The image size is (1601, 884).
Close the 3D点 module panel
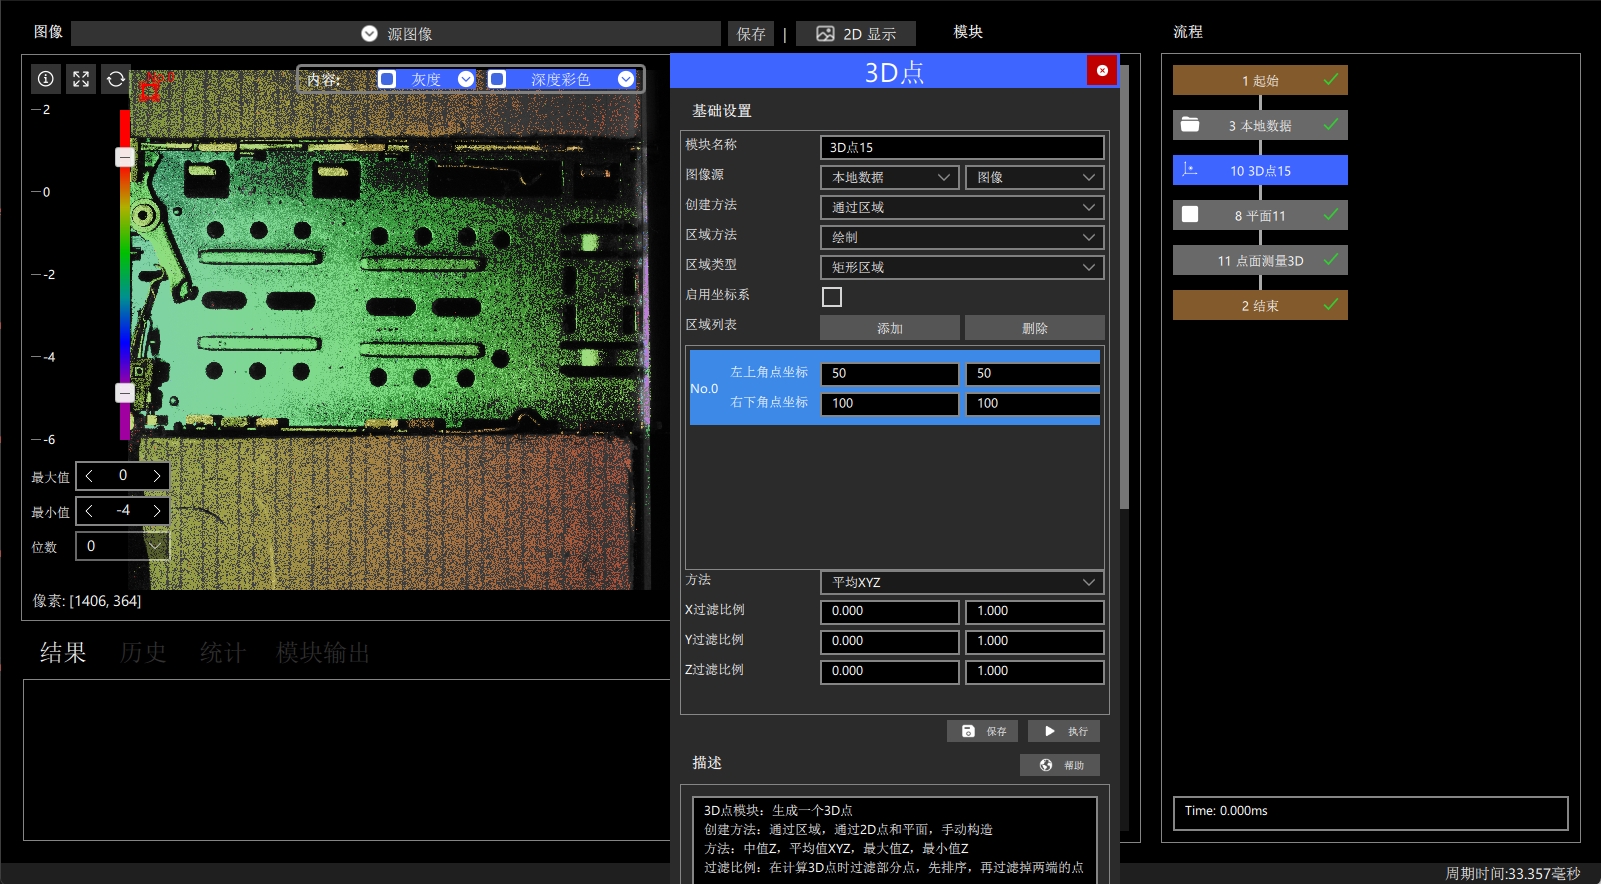pos(1102,70)
